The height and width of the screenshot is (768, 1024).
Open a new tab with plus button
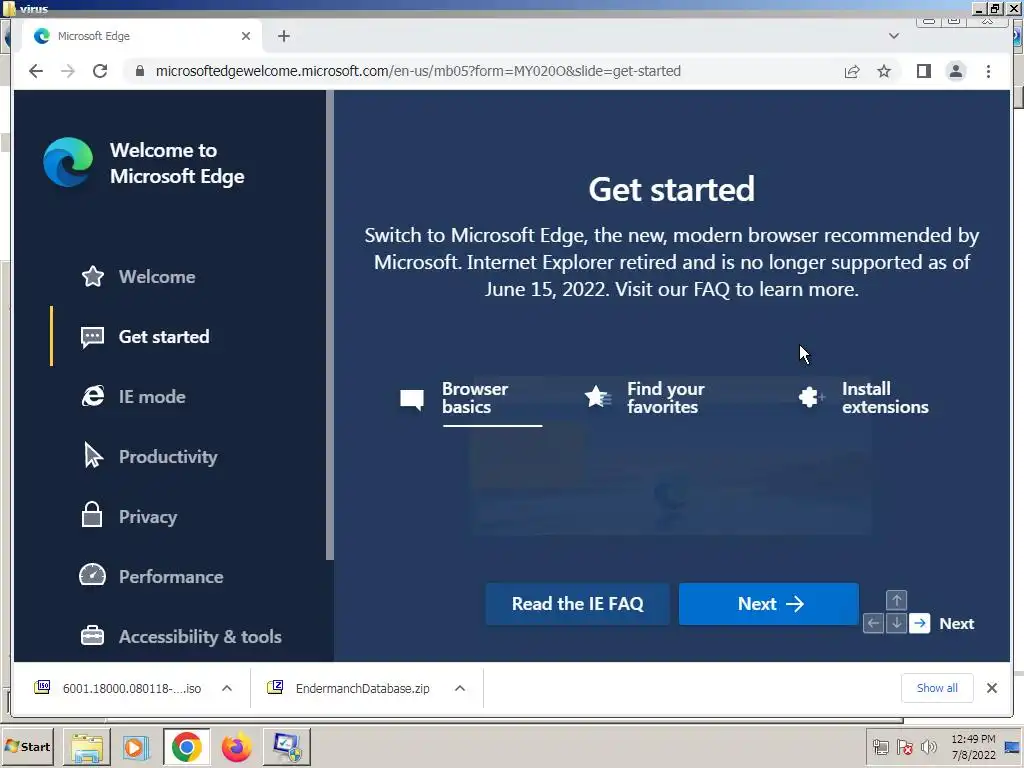(283, 36)
